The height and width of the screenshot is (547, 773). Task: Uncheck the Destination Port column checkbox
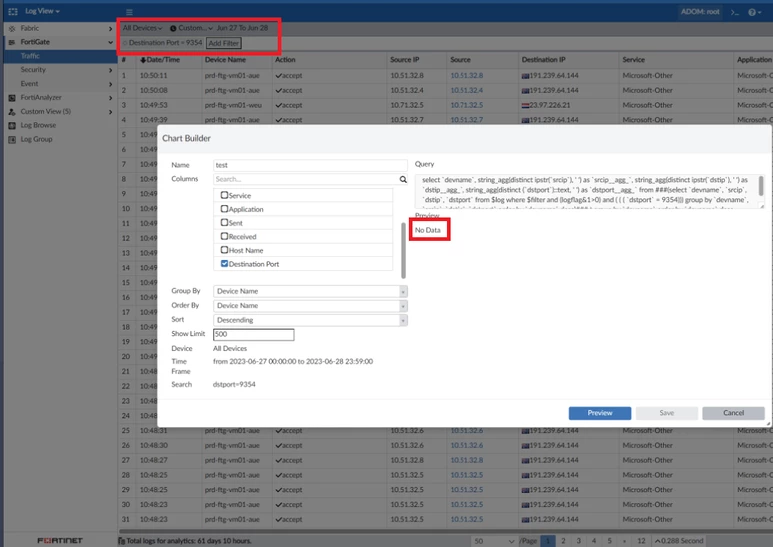(224, 264)
